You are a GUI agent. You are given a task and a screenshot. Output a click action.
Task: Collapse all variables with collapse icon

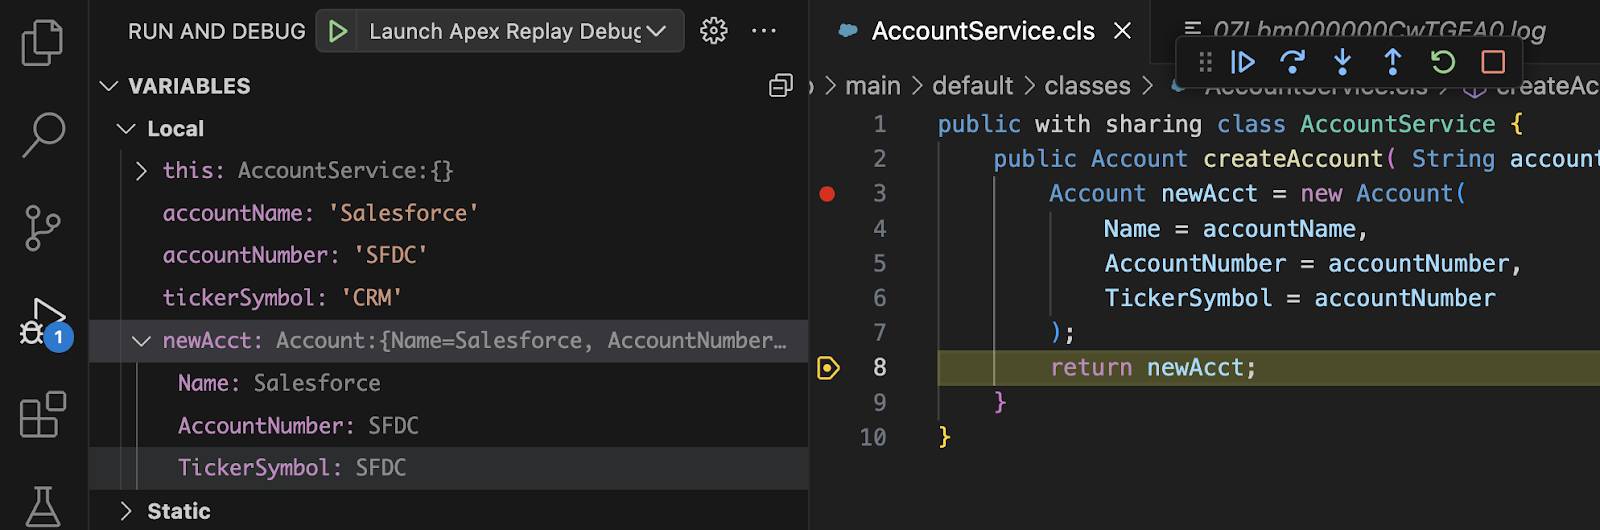coord(781,86)
